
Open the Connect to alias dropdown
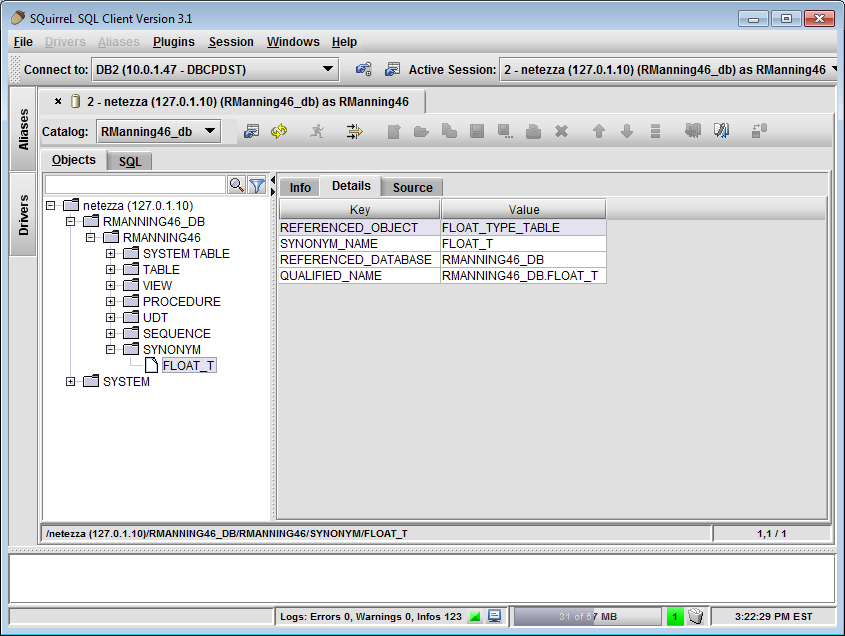coord(329,69)
